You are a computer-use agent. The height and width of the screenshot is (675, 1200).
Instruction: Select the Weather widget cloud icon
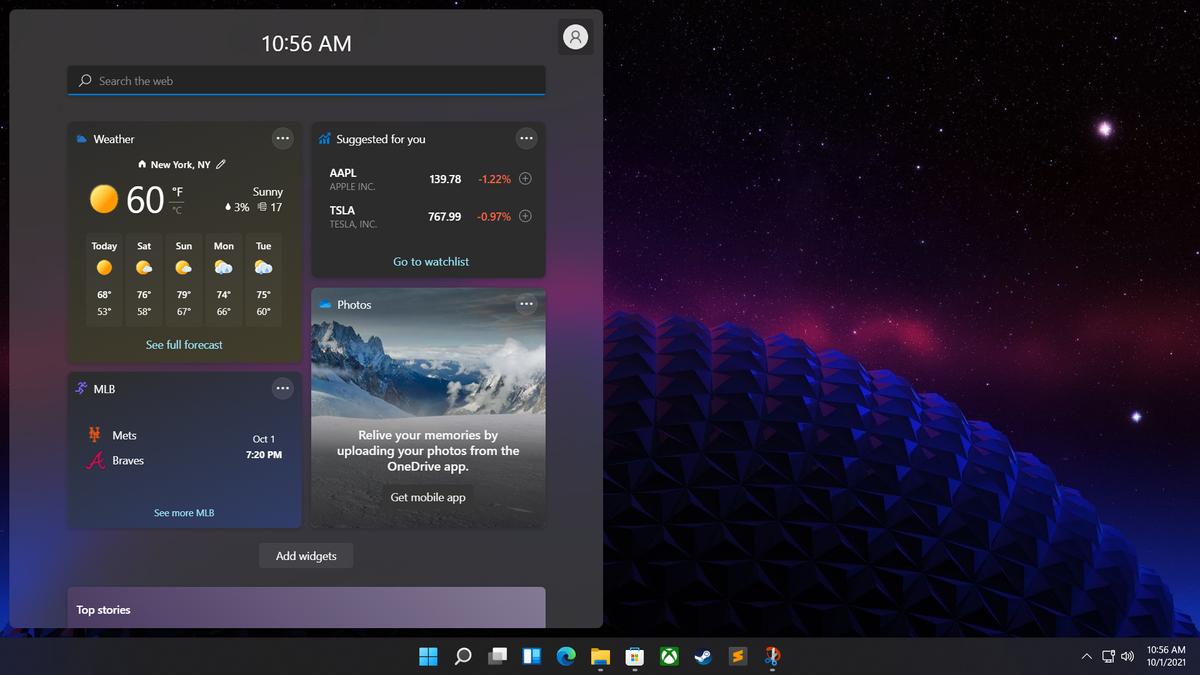point(82,138)
